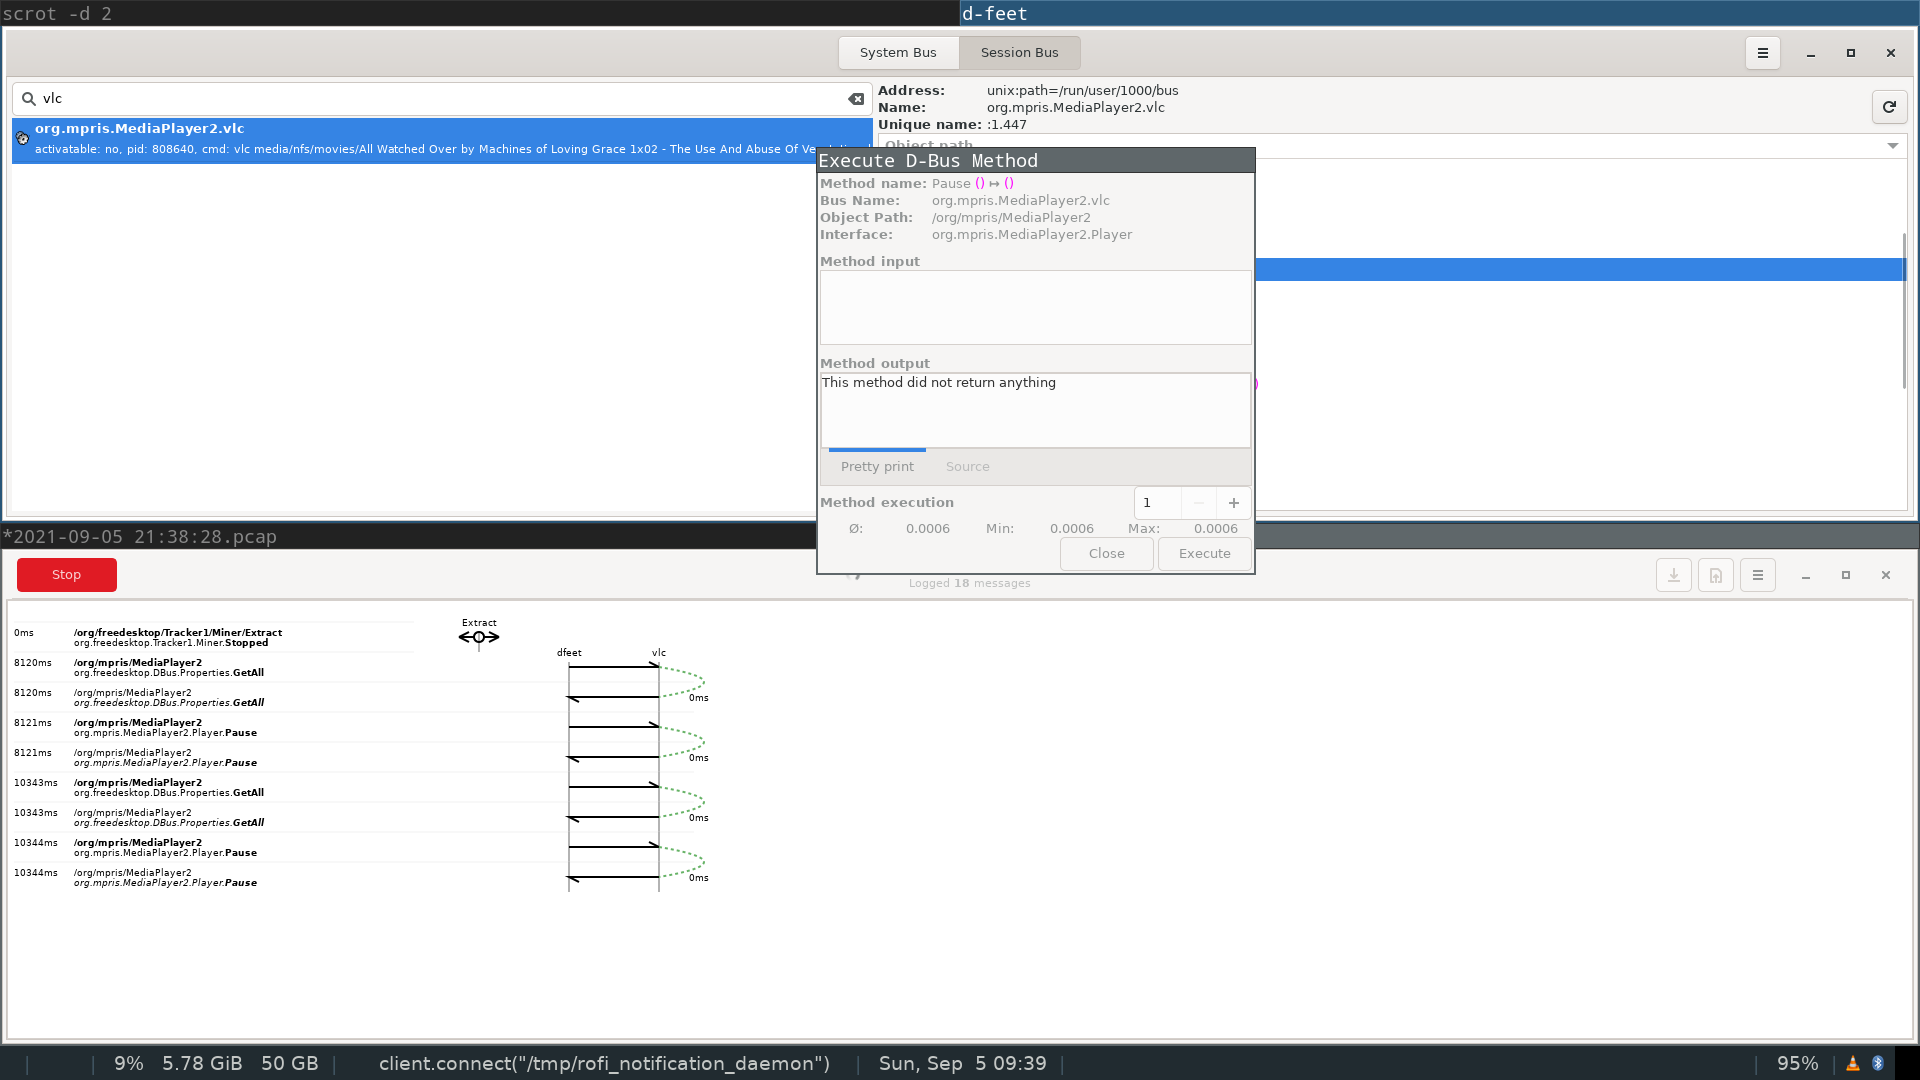Click the VLC cone tray icon
Image resolution: width=1920 pixels, height=1080 pixels.
pyautogui.click(x=1853, y=1063)
